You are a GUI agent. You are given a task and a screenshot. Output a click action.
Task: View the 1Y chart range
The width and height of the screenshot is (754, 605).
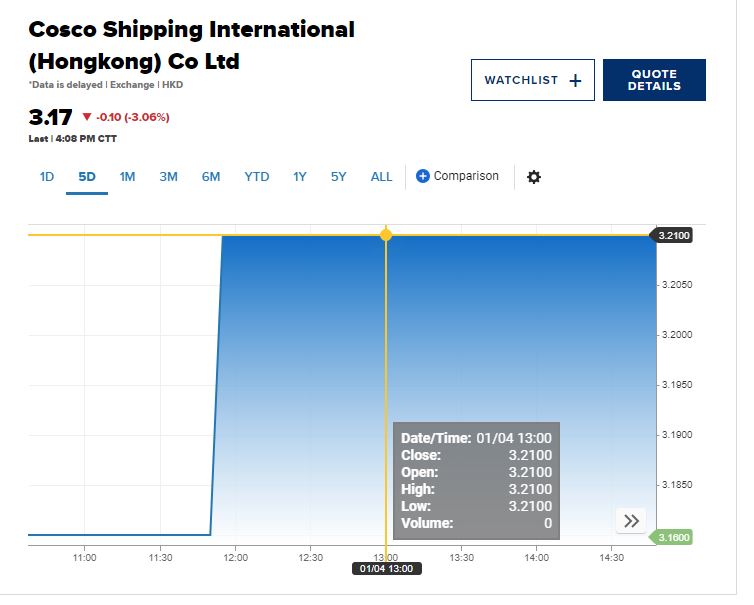pos(300,177)
